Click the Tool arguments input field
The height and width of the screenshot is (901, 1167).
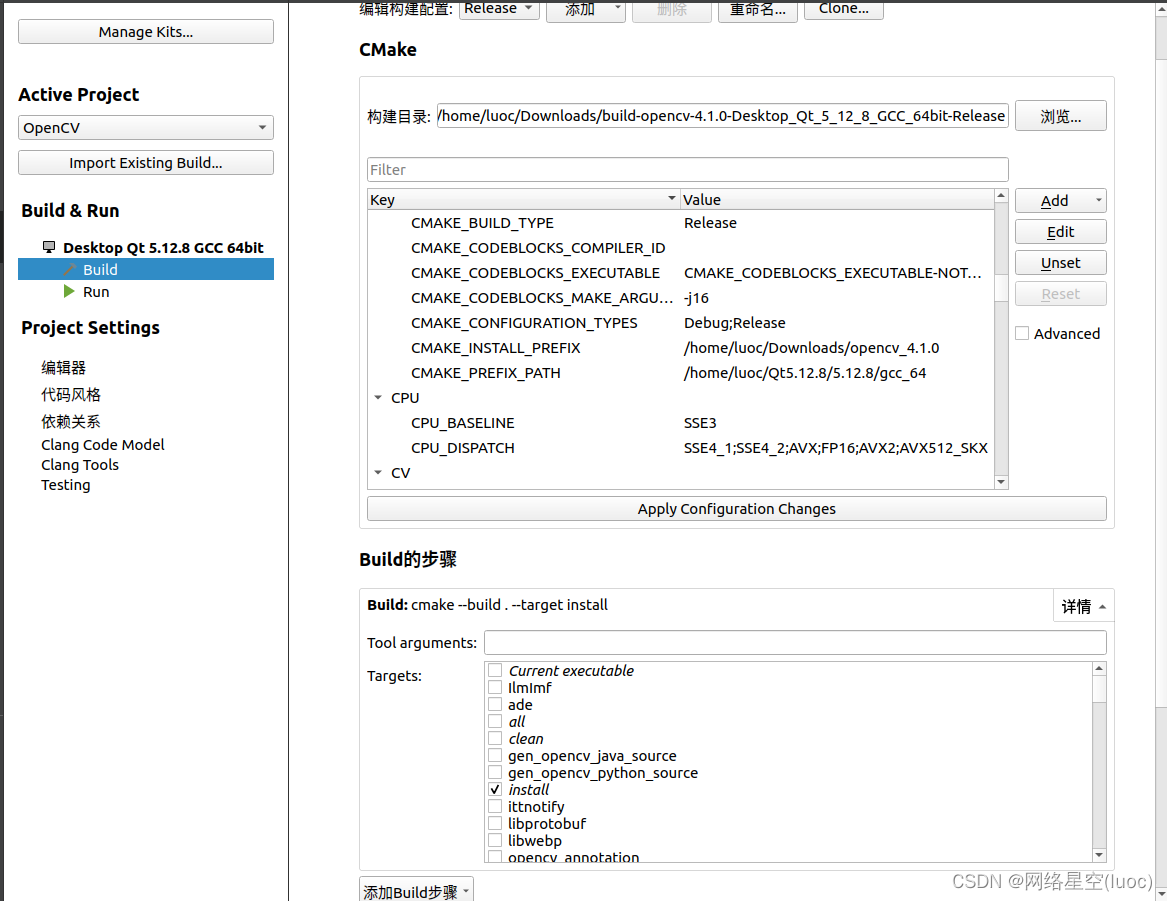795,643
